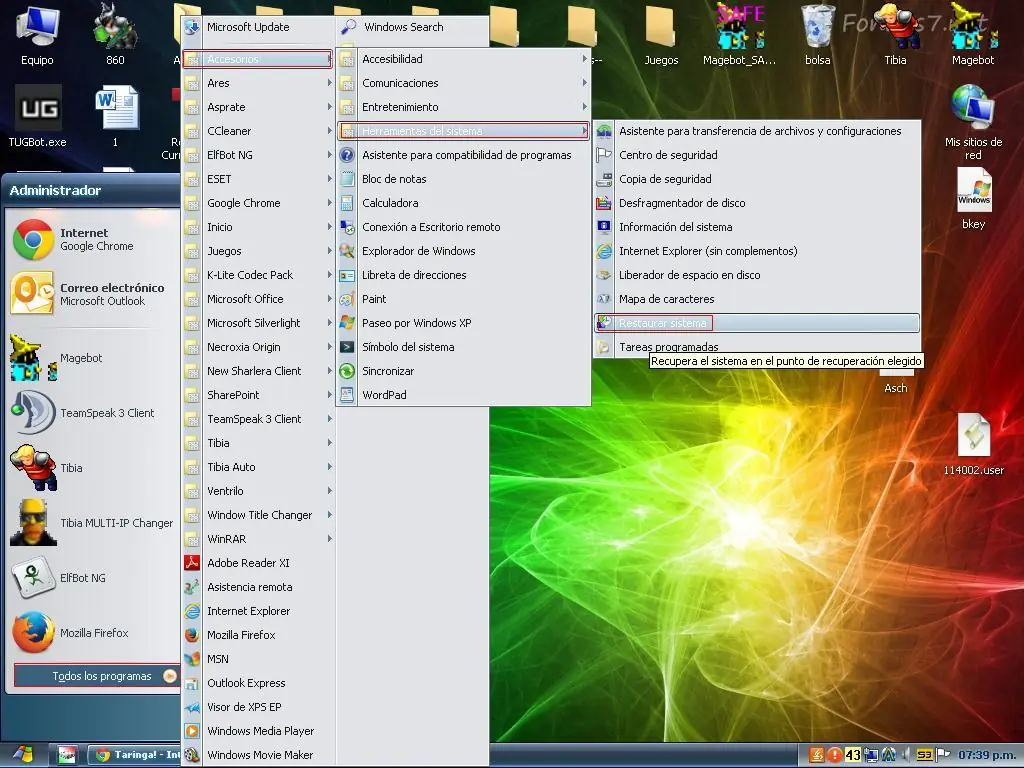The image size is (1024, 768).
Task: Open Desfragmentador de disco
Action: pyautogui.click(x=756, y=203)
